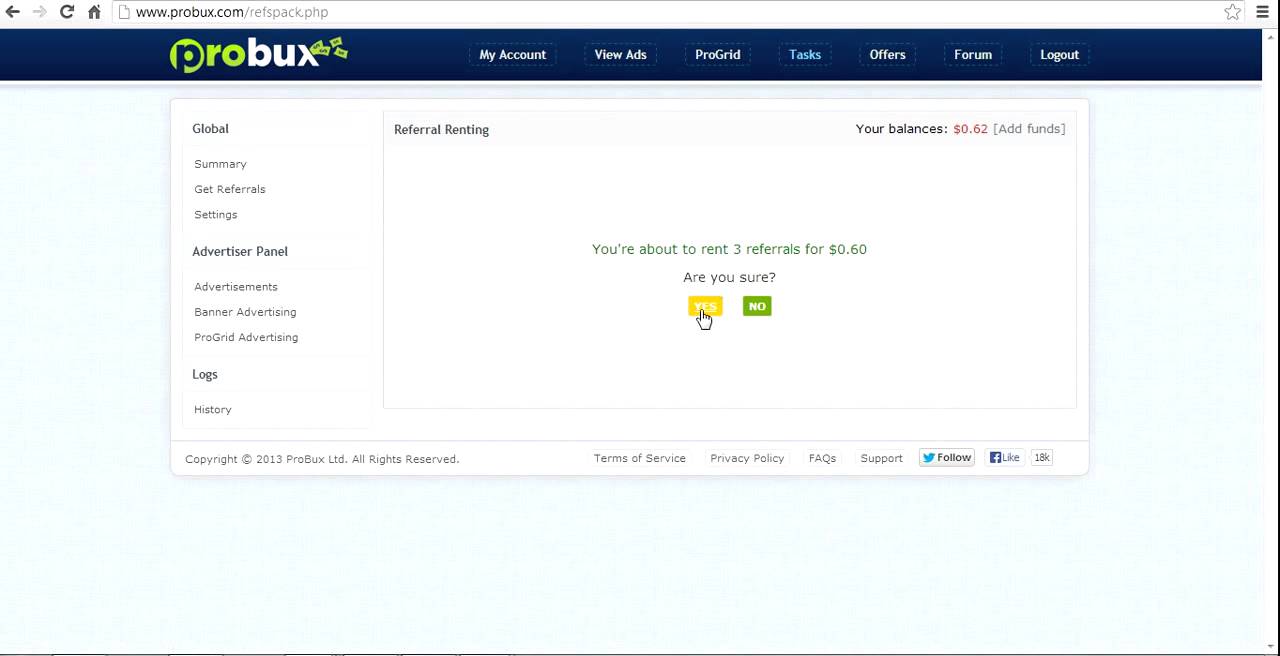Open Tasks in navigation
1280x656 pixels.
(x=804, y=55)
